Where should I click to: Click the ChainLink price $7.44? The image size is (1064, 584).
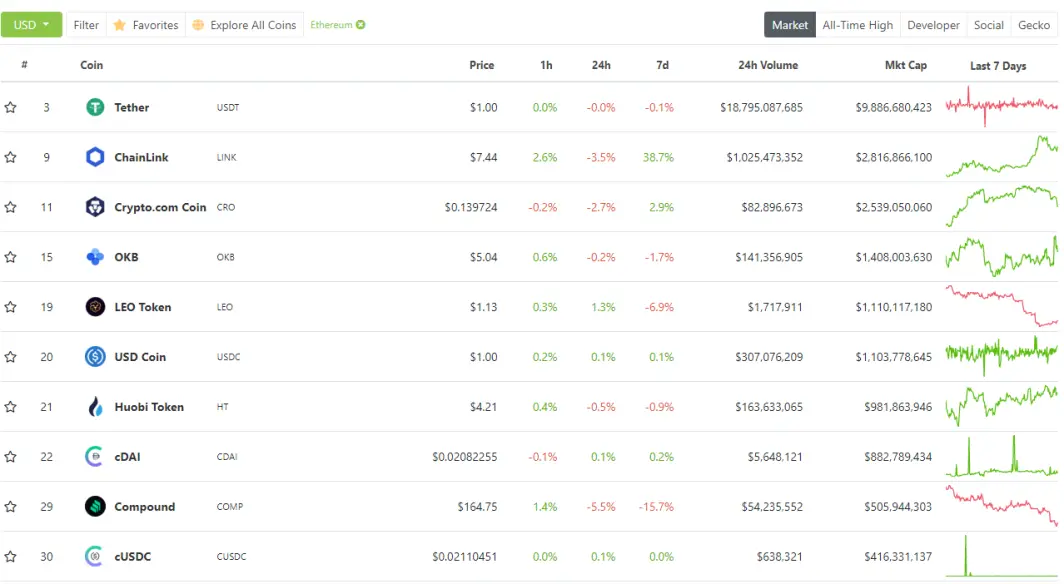click(x=483, y=157)
